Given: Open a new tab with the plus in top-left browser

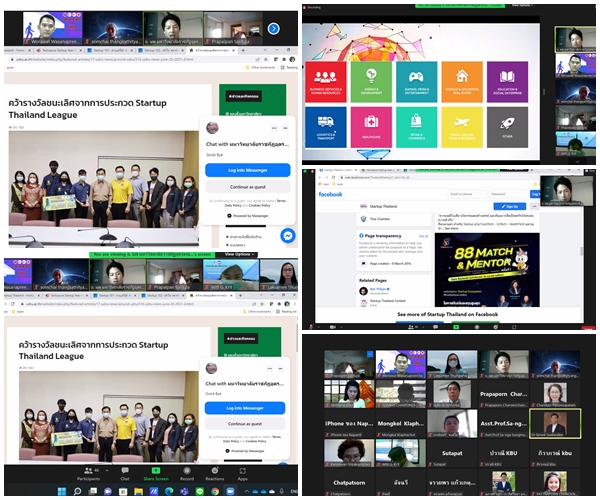Looking at the screenshot, I should point(243,50).
